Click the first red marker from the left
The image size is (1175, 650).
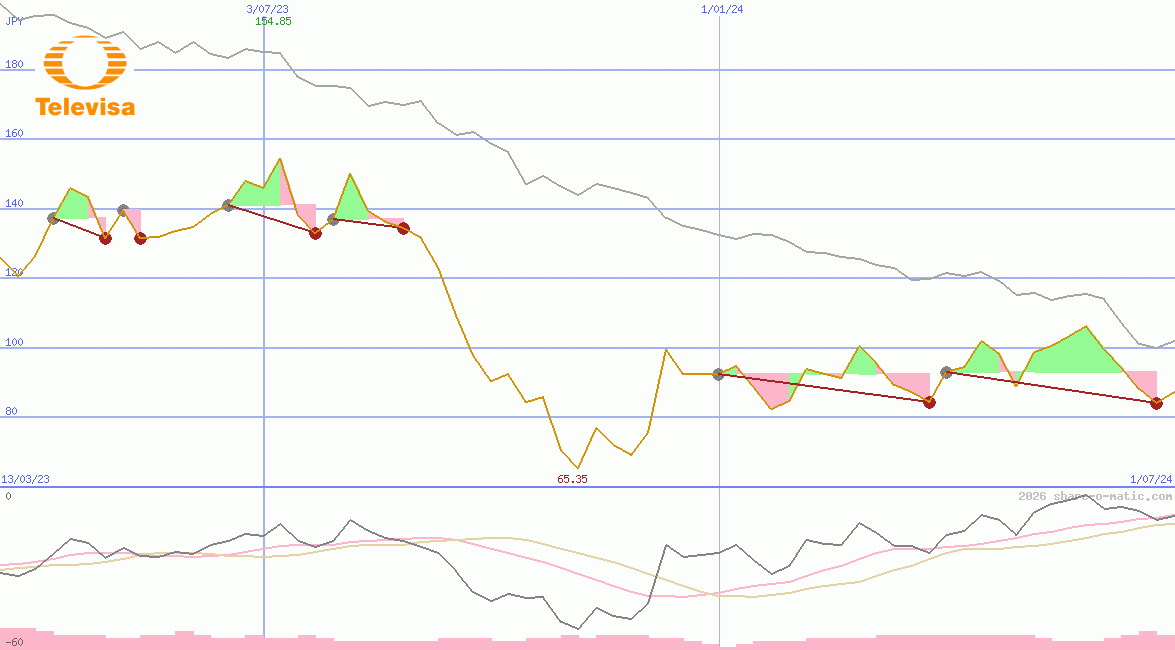click(x=105, y=238)
